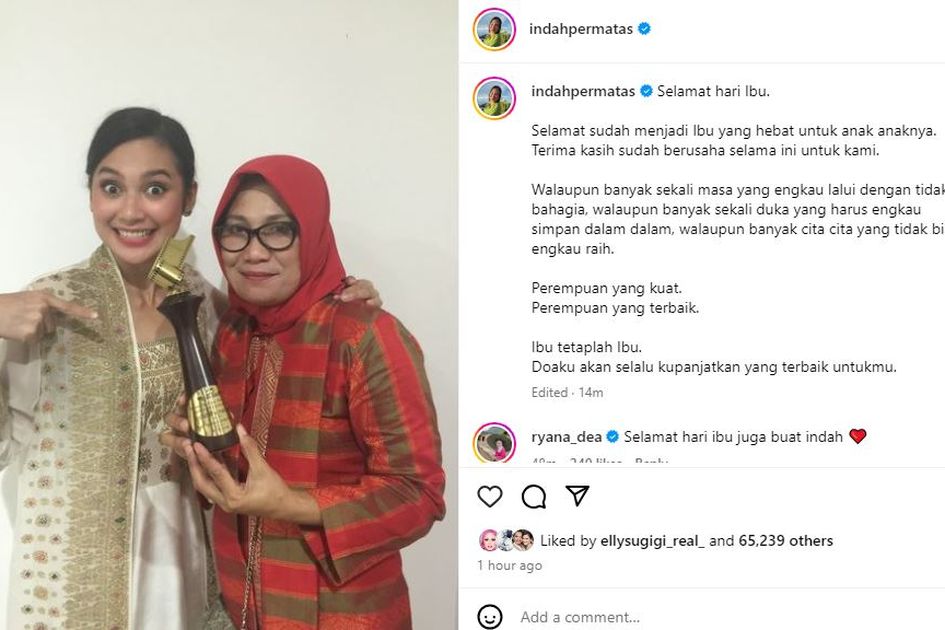
Task: Click the '1 hour ago' timestamp
Action: point(510,565)
